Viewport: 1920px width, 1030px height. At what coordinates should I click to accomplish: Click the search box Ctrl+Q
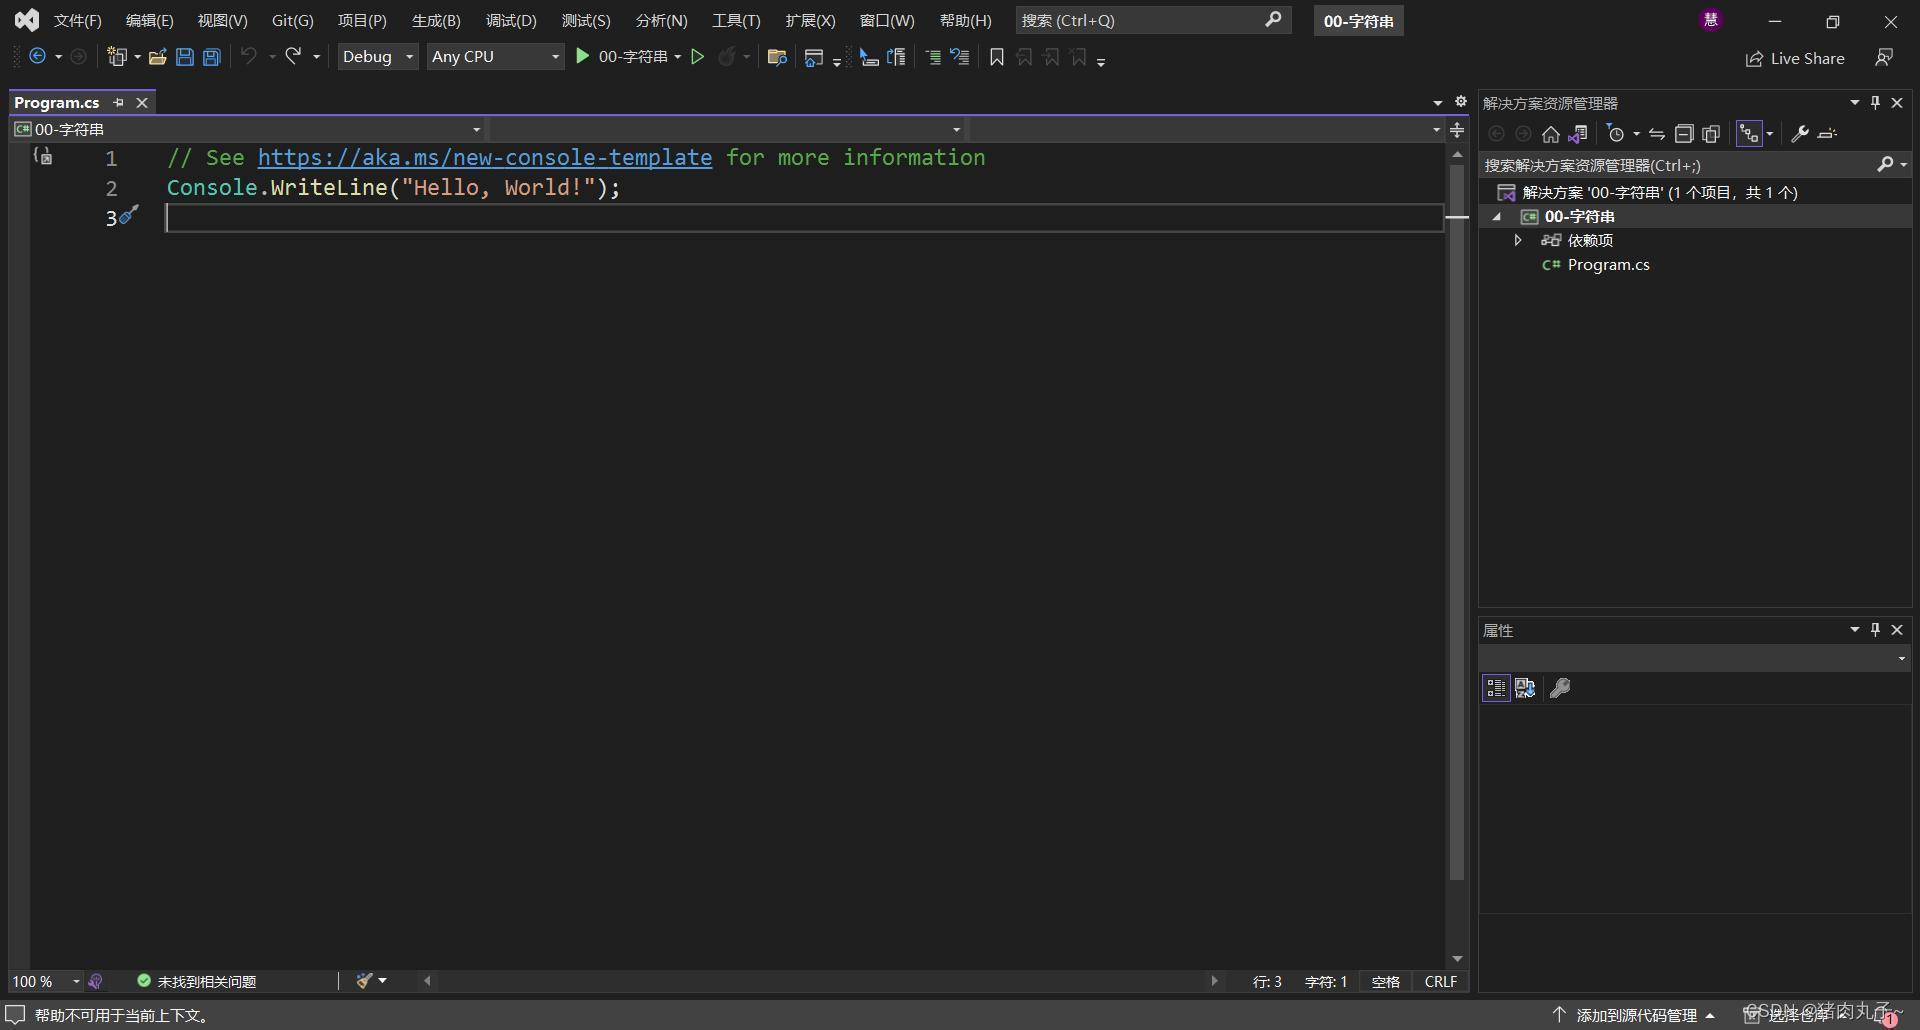pyautogui.click(x=1153, y=20)
